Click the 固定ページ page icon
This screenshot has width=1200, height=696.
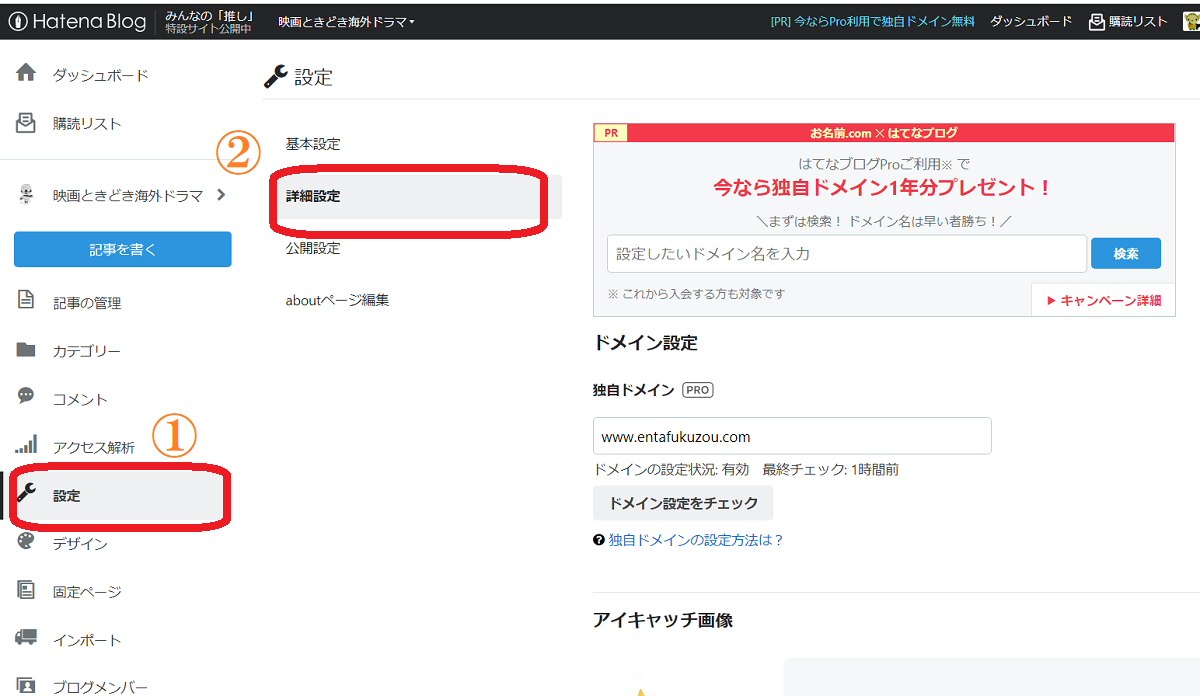tap(27, 590)
